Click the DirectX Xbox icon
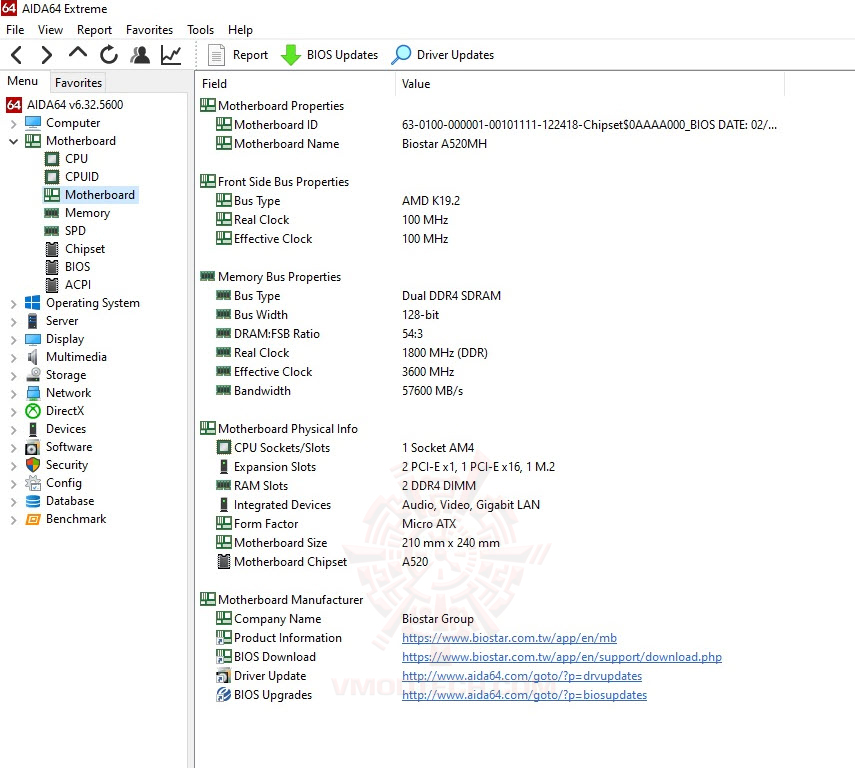Image resolution: width=855 pixels, height=768 pixels. tap(33, 411)
